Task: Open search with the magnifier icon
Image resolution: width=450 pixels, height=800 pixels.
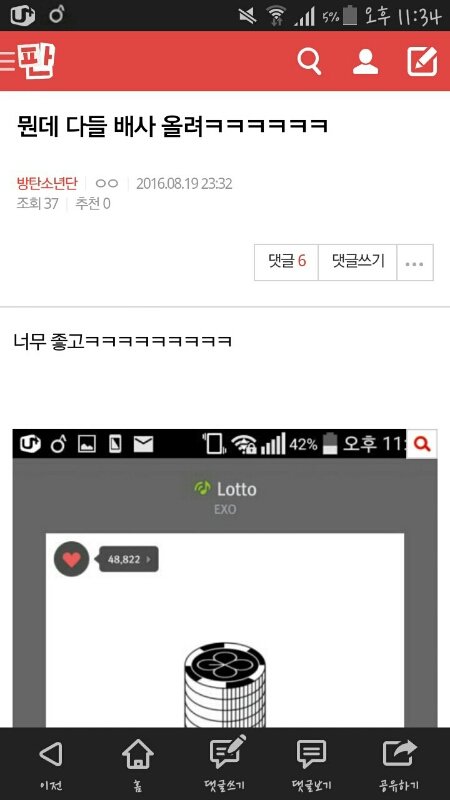Action: pyautogui.click(x=309, y=62)
